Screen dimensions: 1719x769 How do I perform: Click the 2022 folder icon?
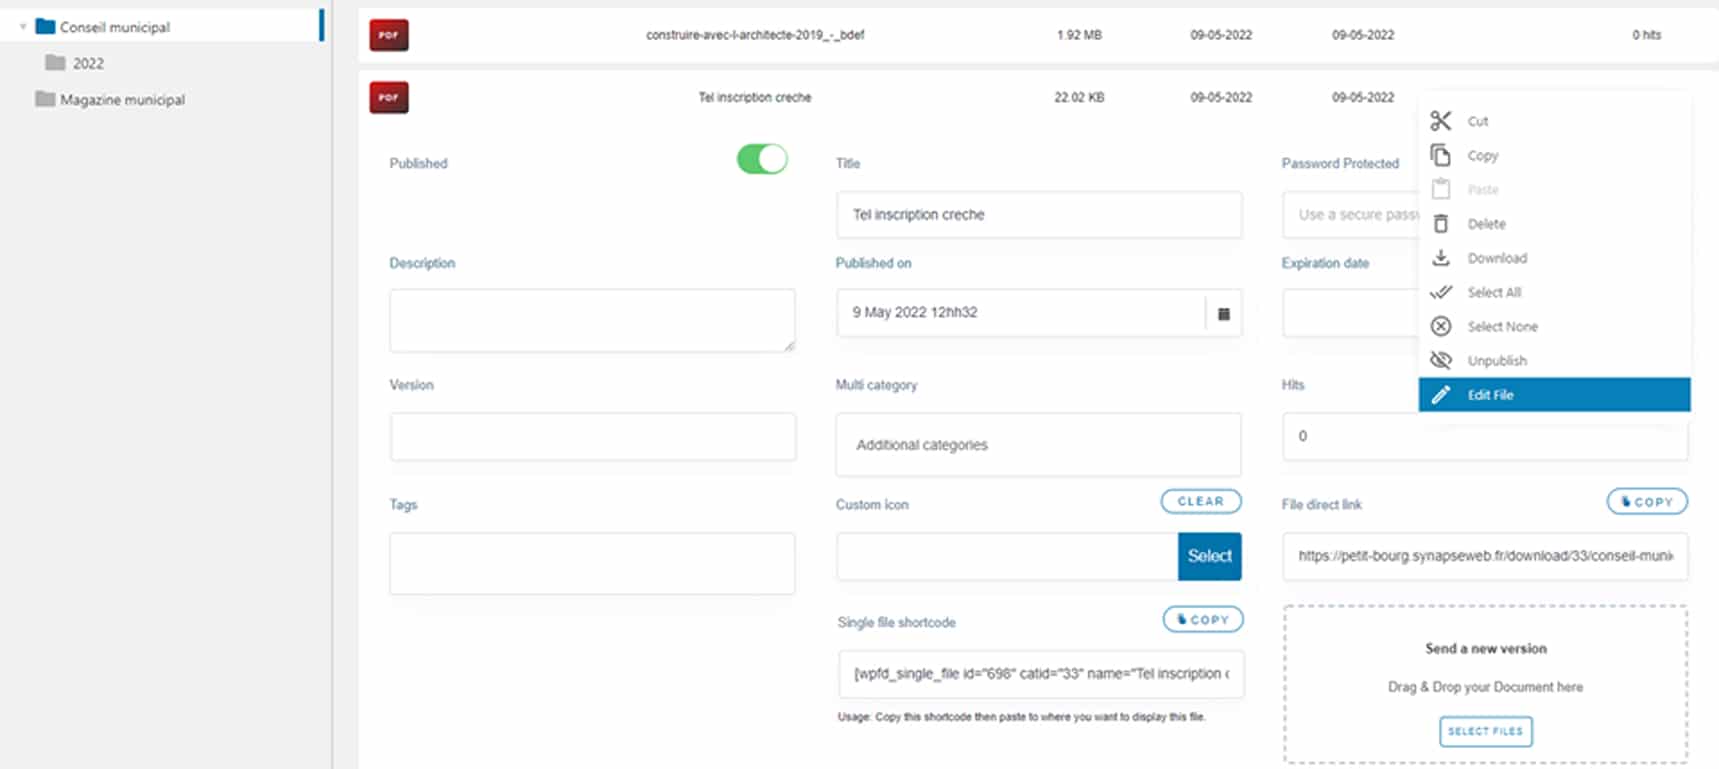55,63
